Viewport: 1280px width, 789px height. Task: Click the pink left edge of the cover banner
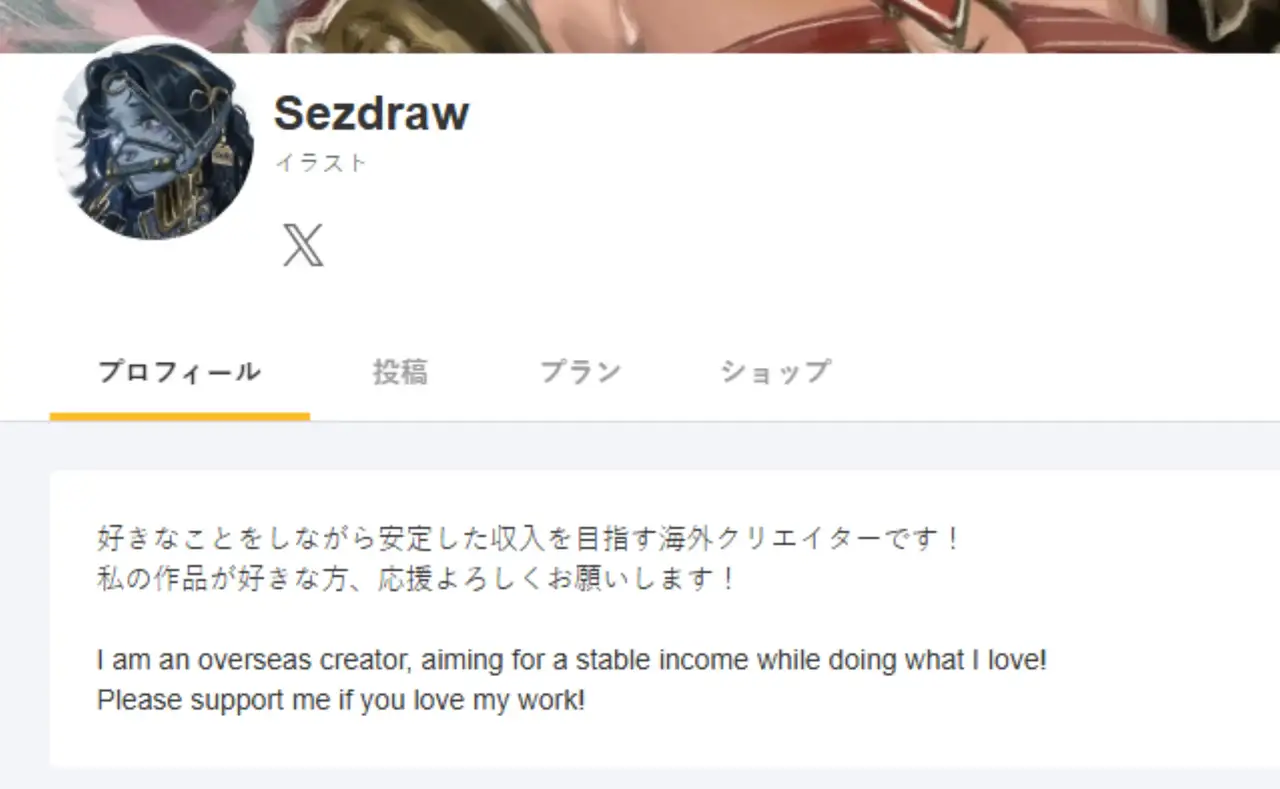pos(60,20)
